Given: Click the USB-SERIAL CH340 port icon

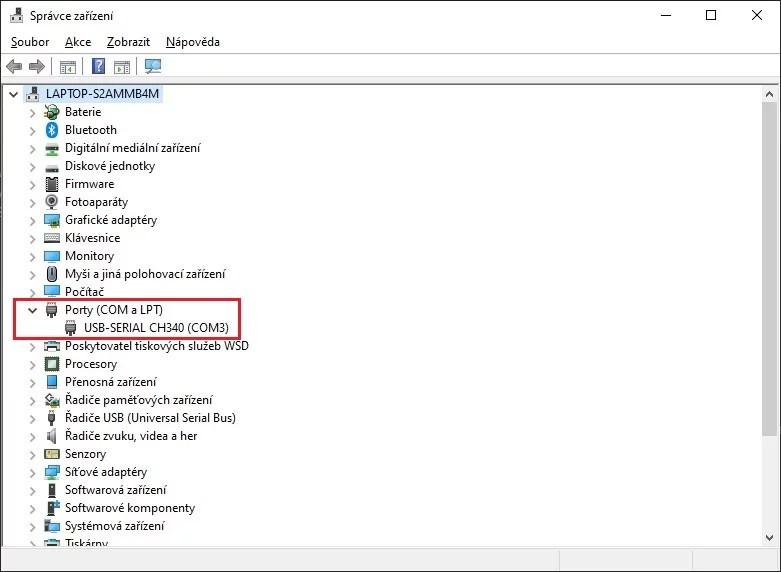Looking at the screenshot, I should (71, 328).
